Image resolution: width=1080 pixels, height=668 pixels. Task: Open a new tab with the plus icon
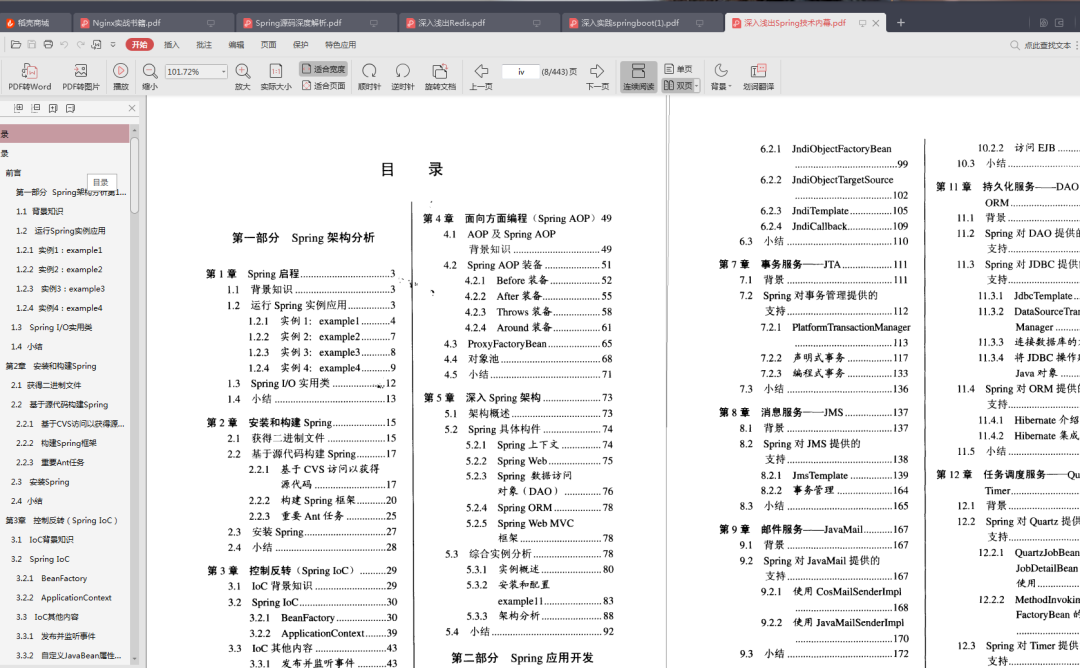tap(900, 23)
